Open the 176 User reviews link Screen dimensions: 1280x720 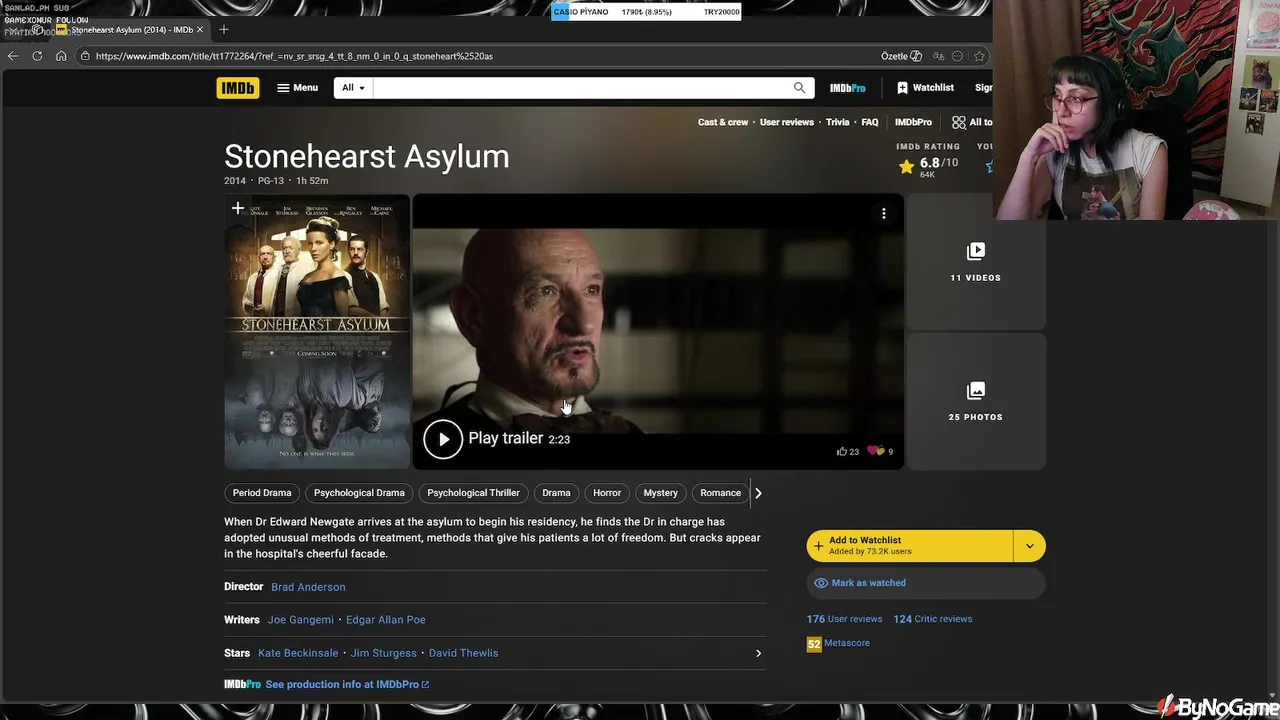845,619
